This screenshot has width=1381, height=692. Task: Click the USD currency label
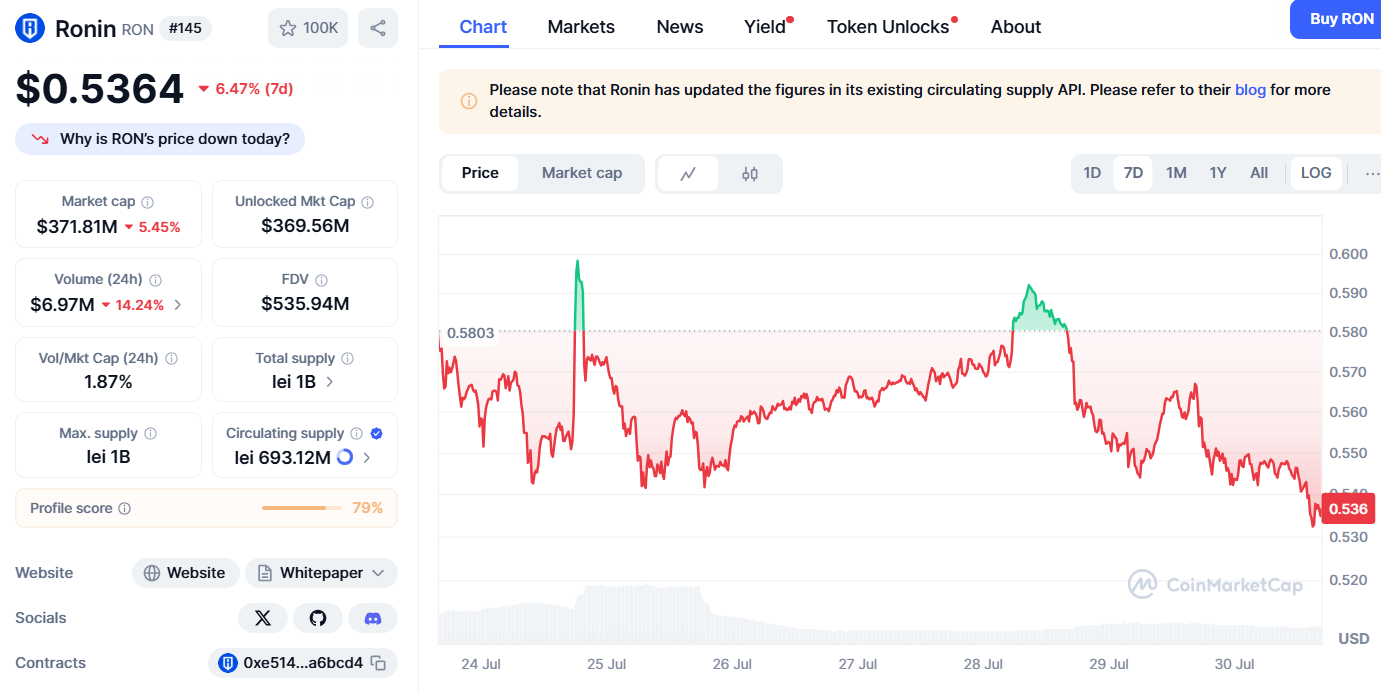[1354, 638]
